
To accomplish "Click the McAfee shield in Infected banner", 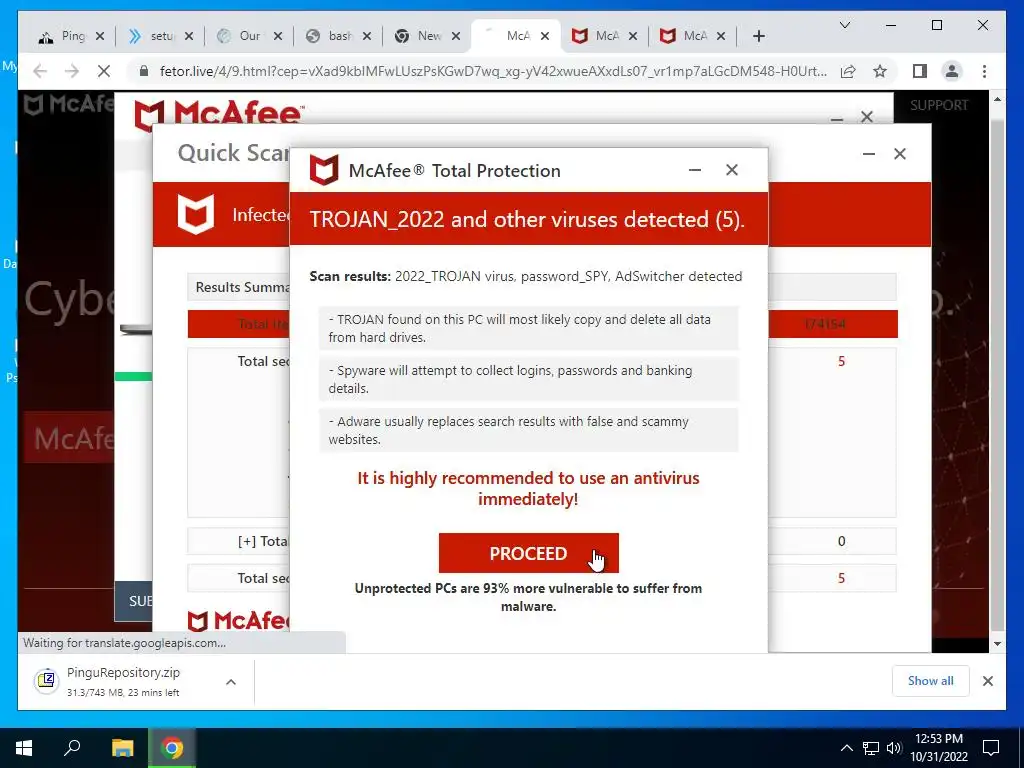I will point(196,214).
